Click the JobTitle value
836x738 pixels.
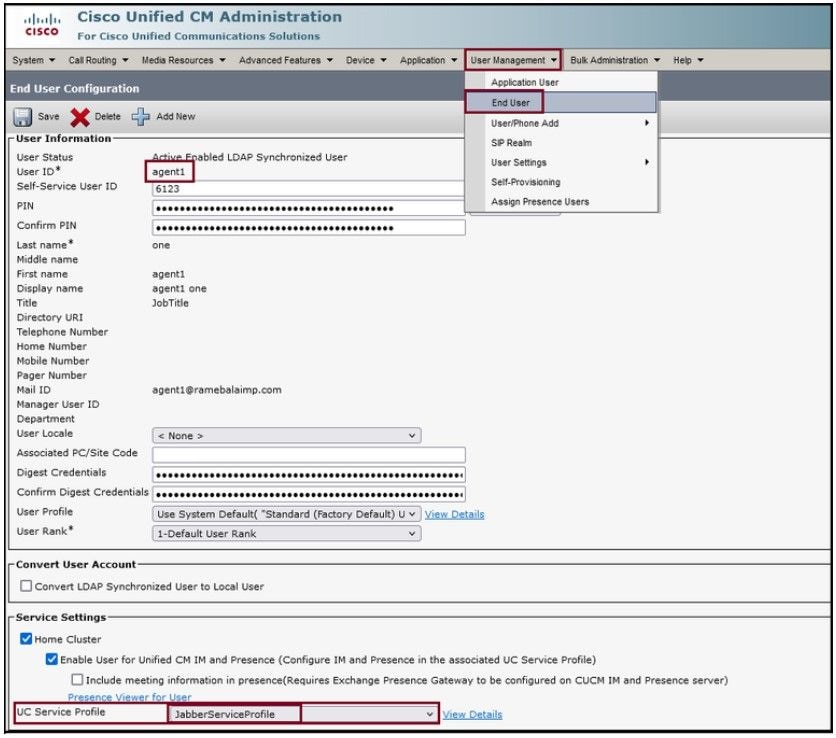[170, 303]
